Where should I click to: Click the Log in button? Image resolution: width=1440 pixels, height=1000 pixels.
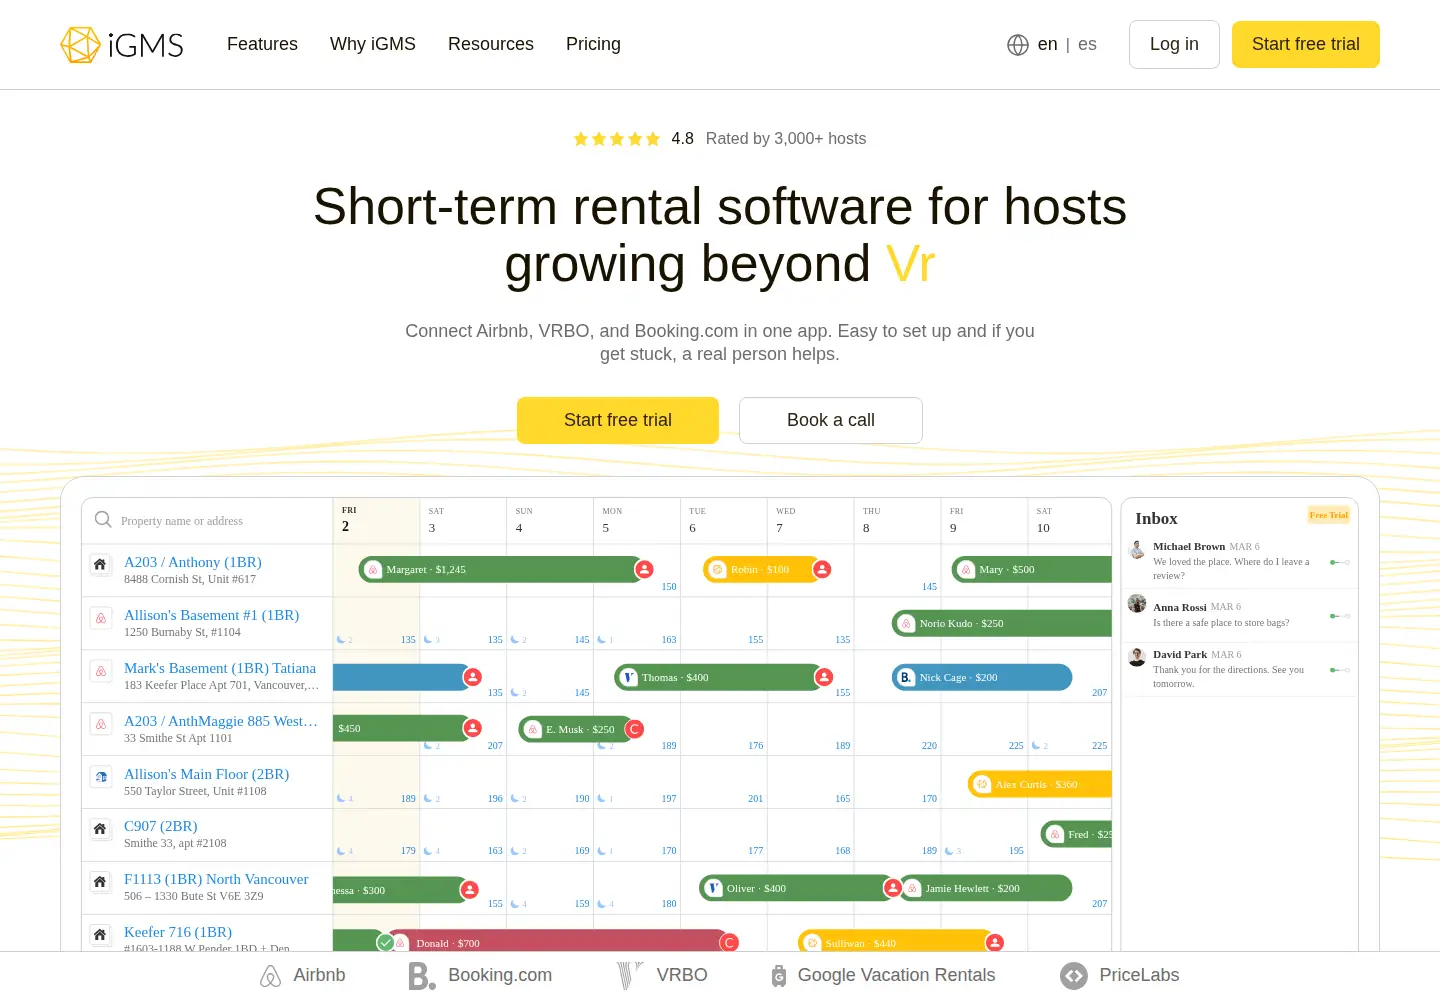[x=1174, y=44]
